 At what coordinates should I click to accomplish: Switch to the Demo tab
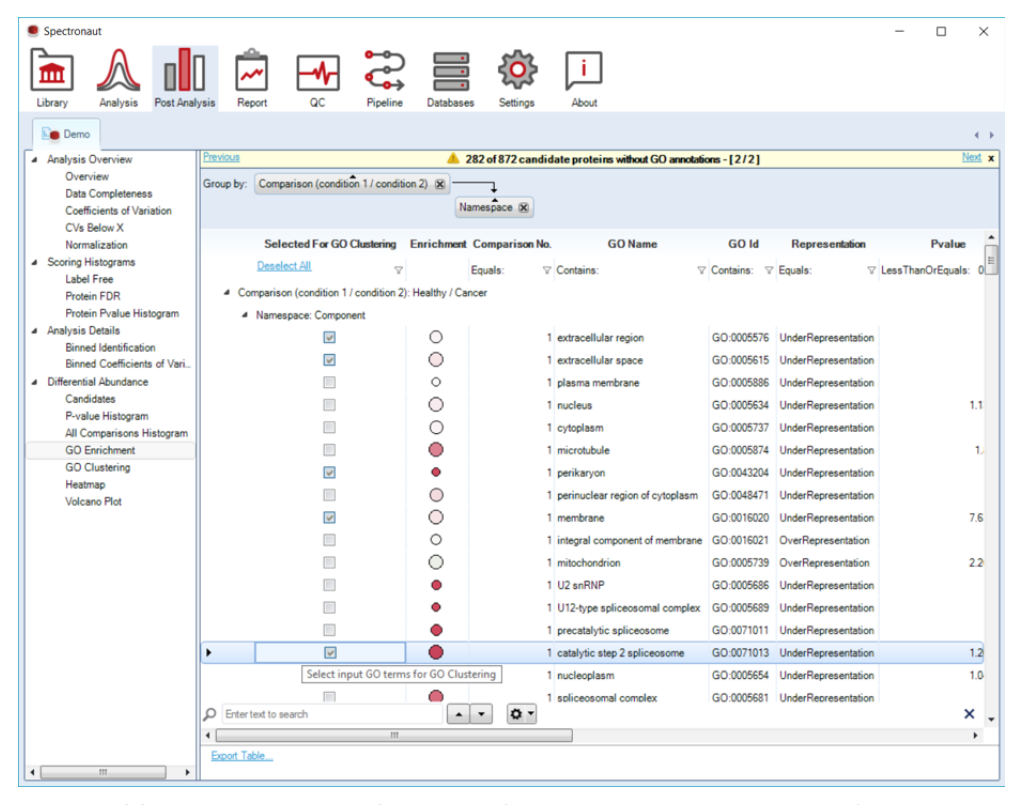tap(66, 134)
